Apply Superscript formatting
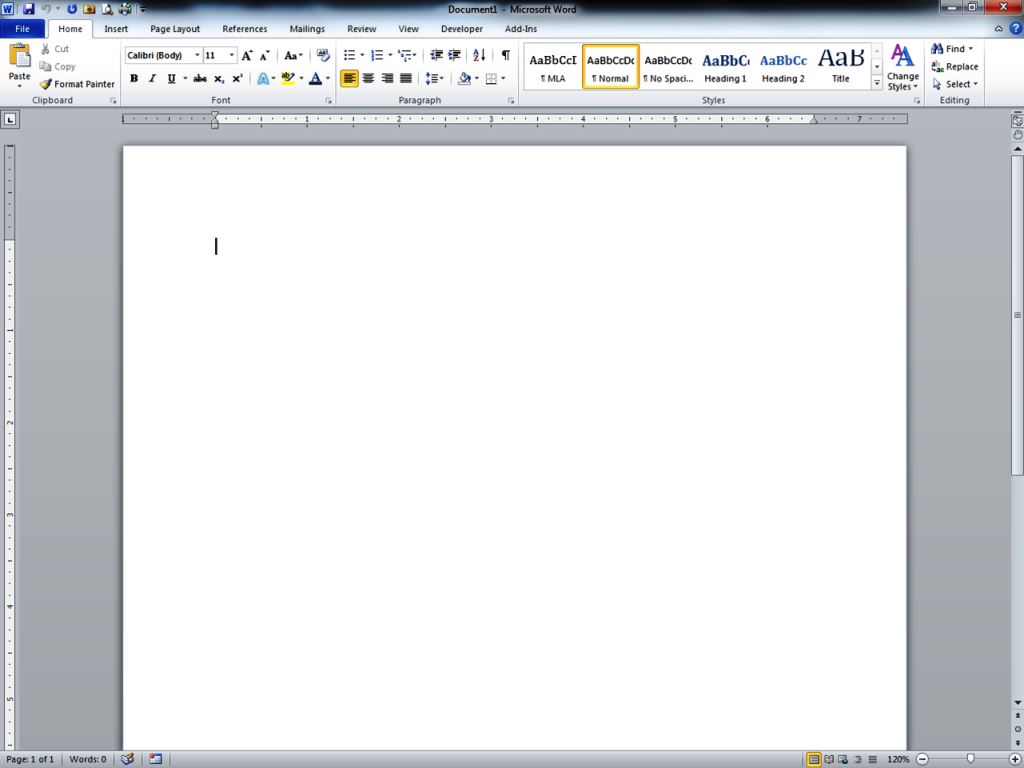The image size is (1024, 768). point(237,78)
